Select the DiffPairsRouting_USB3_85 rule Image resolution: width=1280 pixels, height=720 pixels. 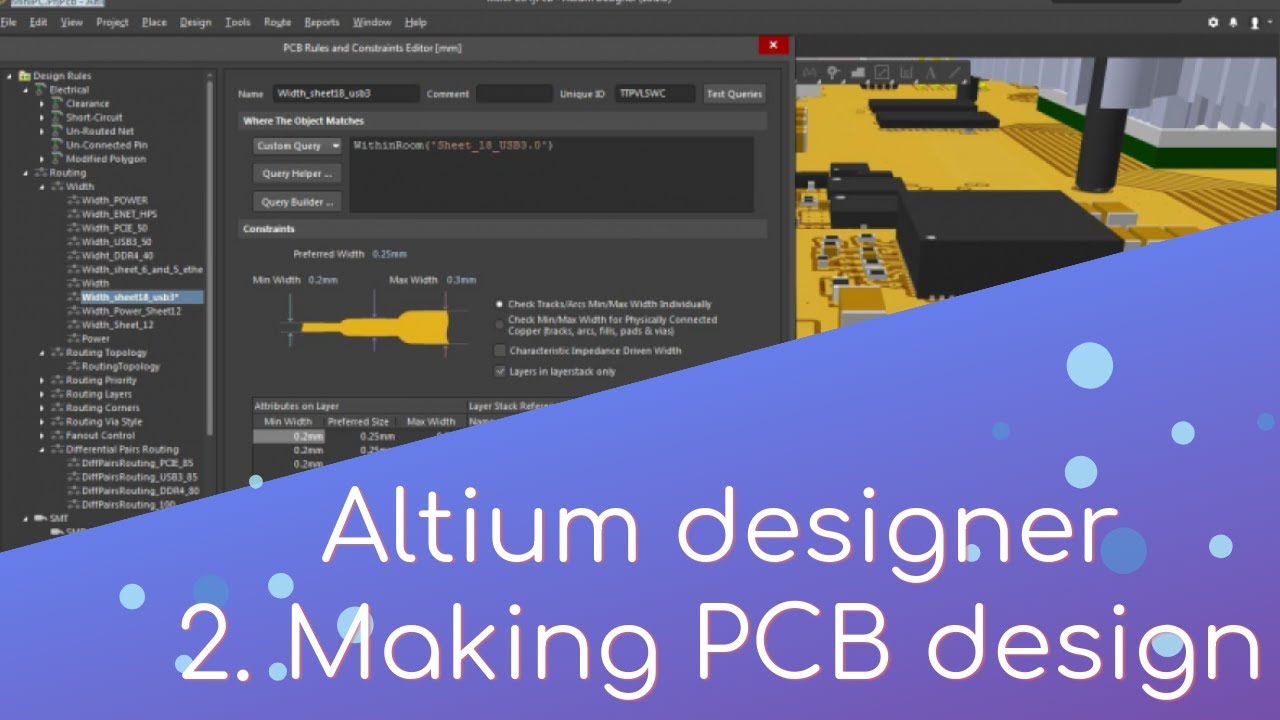139,478
